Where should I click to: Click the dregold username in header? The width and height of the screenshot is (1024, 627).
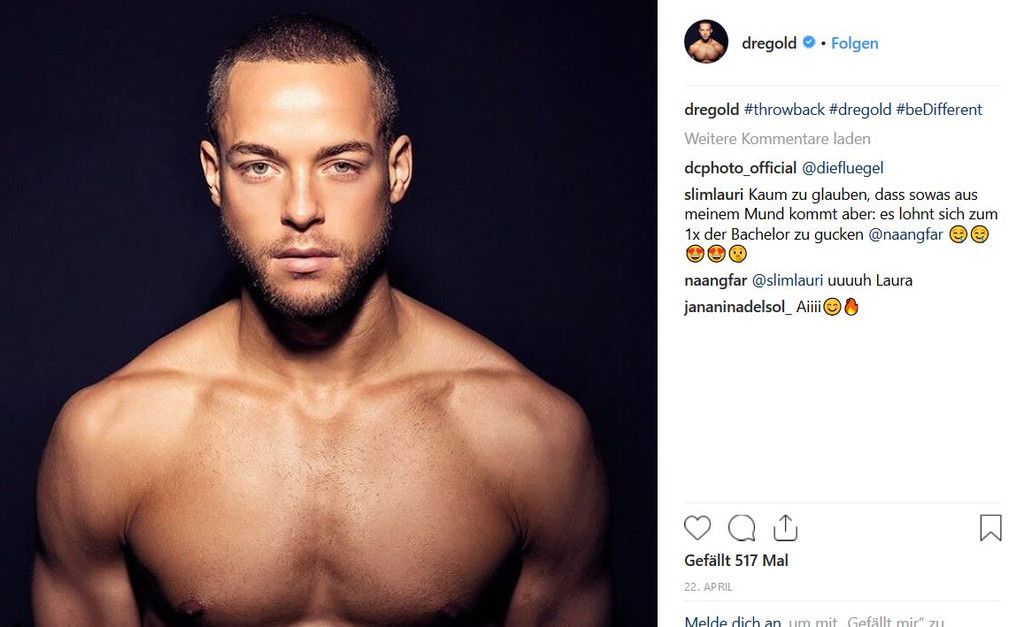tap(769, 43)
